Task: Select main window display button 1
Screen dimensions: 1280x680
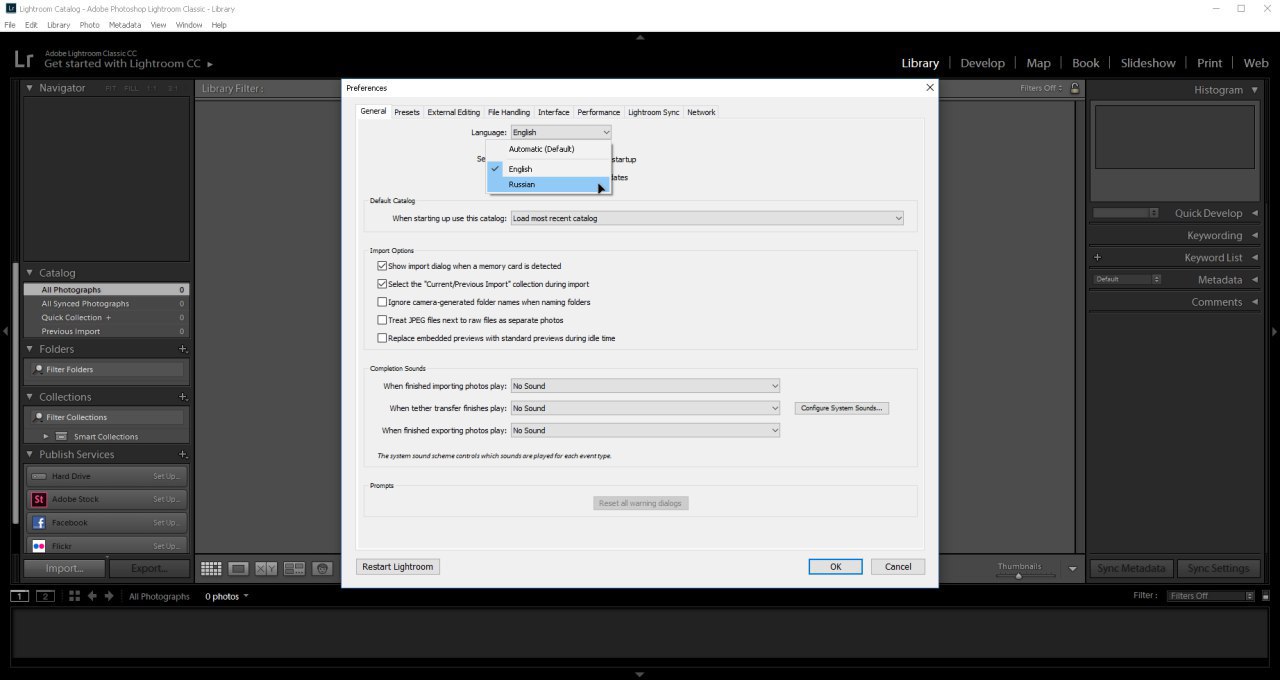Action: coord(19,596)
